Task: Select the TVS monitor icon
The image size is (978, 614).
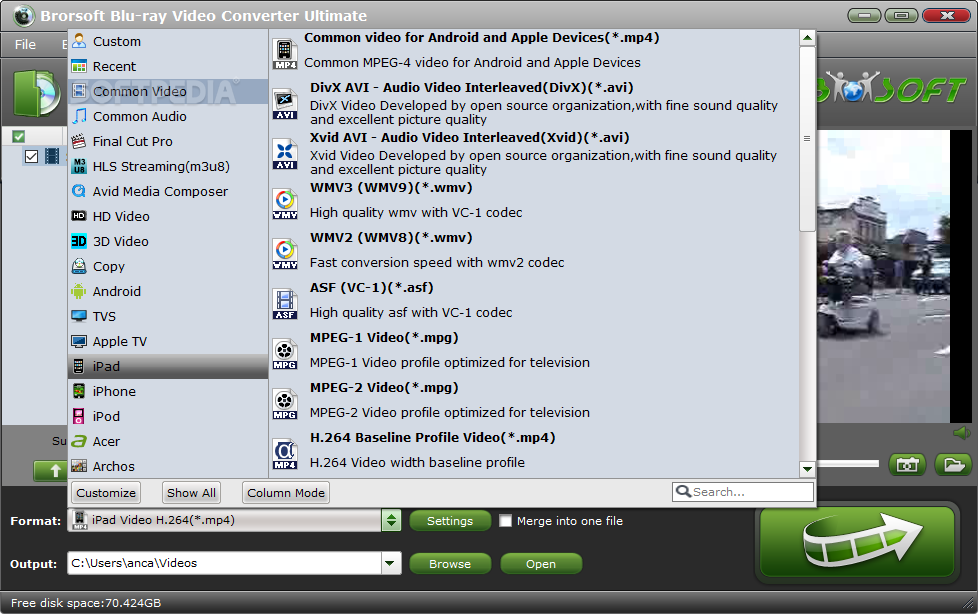Action: (79, 316)
